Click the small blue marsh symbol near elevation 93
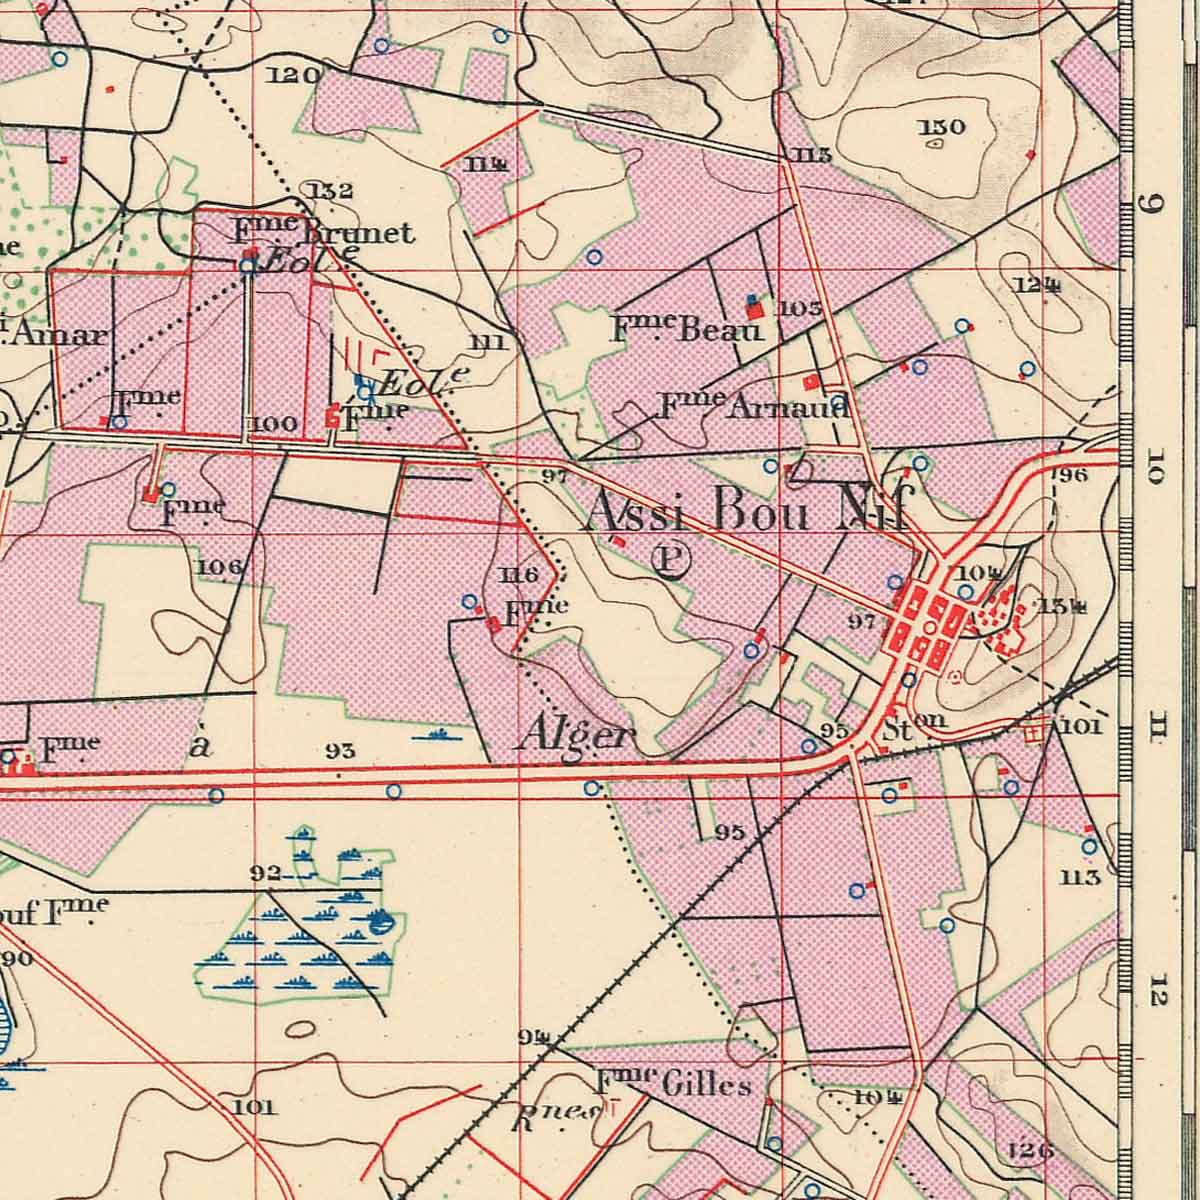 coord(437,735)
